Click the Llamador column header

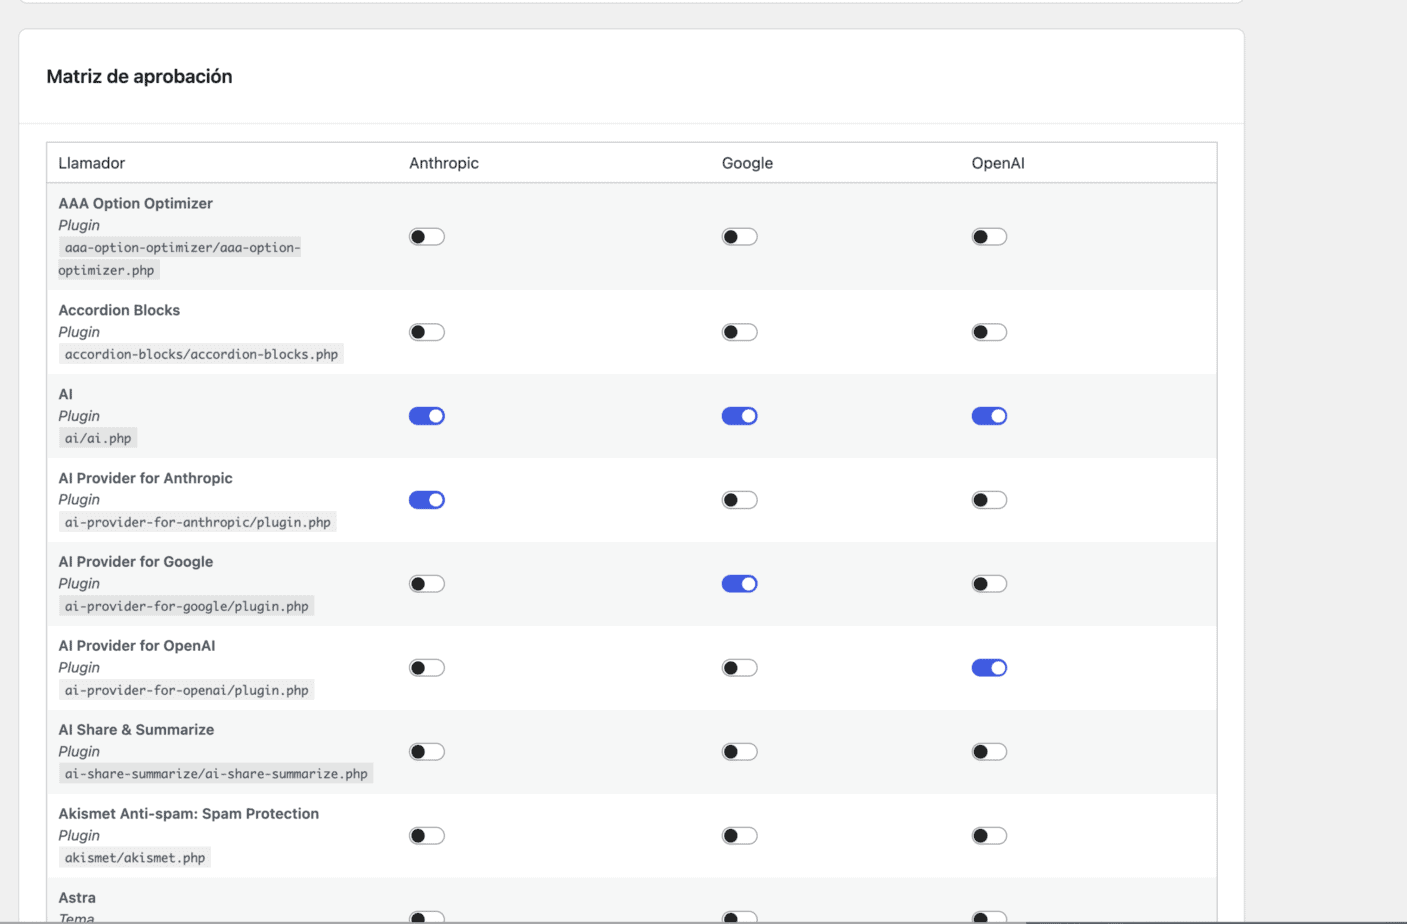click(x=91, y=163)
